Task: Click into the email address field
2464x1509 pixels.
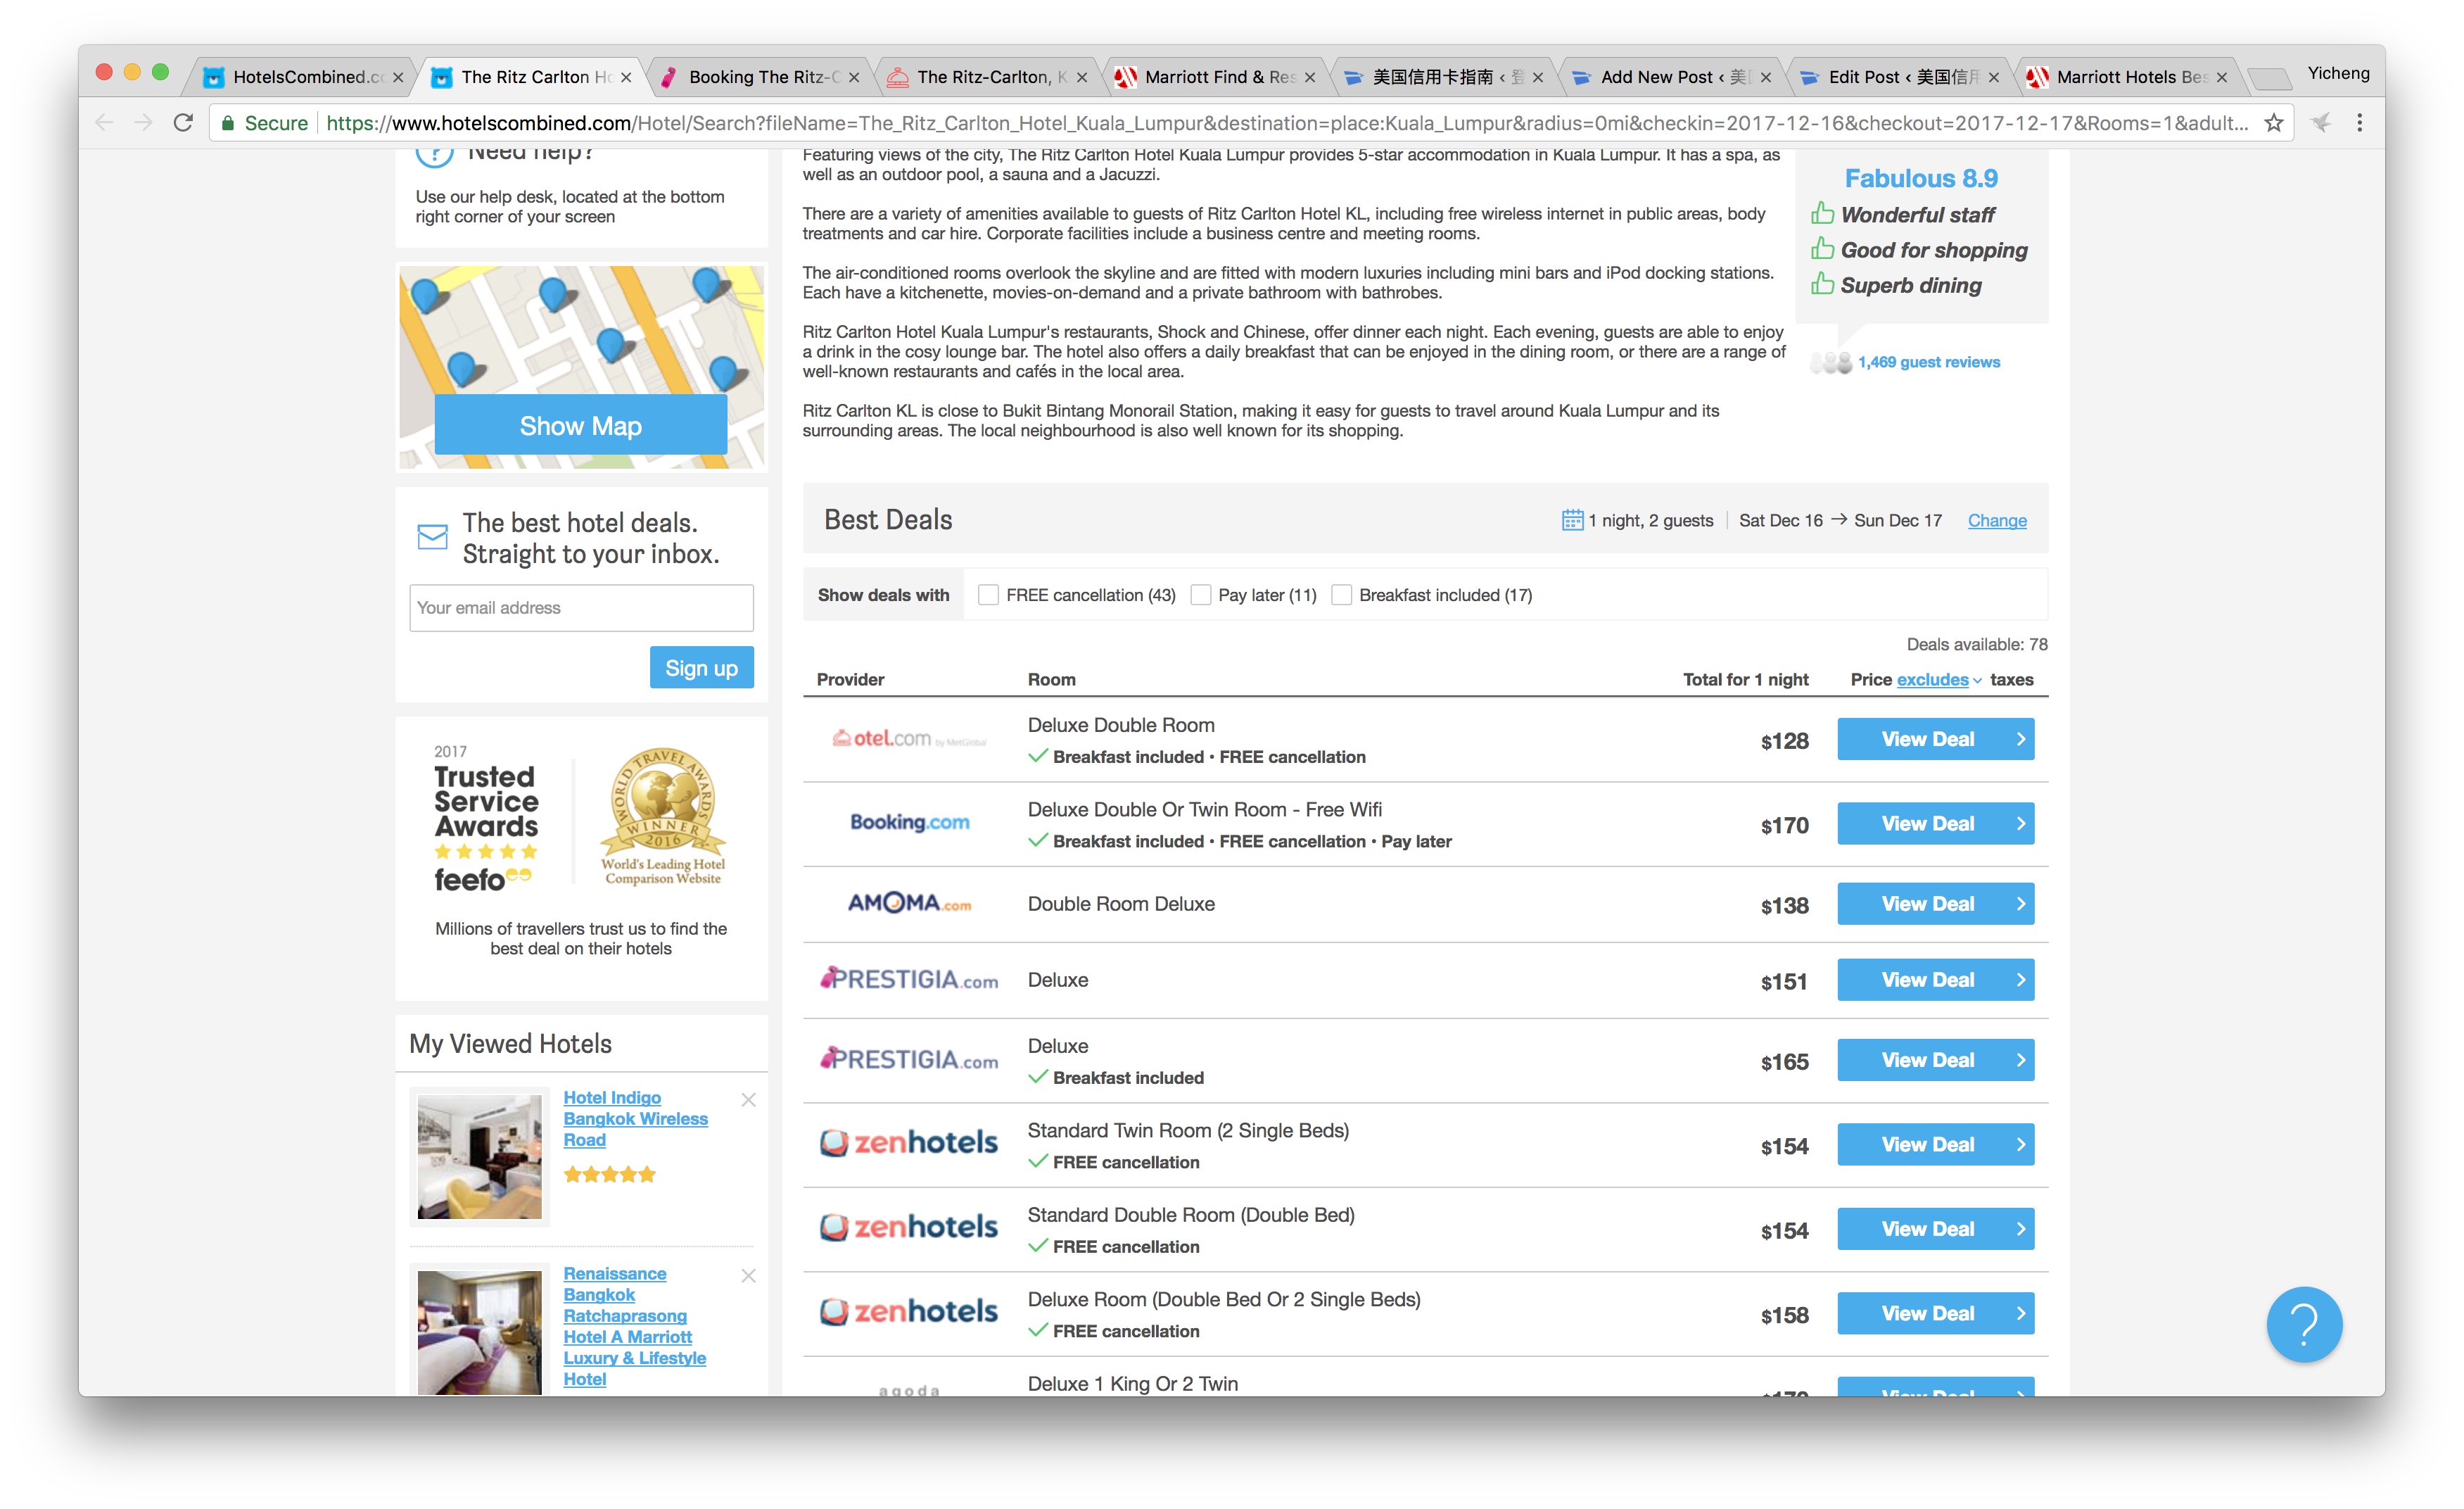Action: tap(581, 607)
